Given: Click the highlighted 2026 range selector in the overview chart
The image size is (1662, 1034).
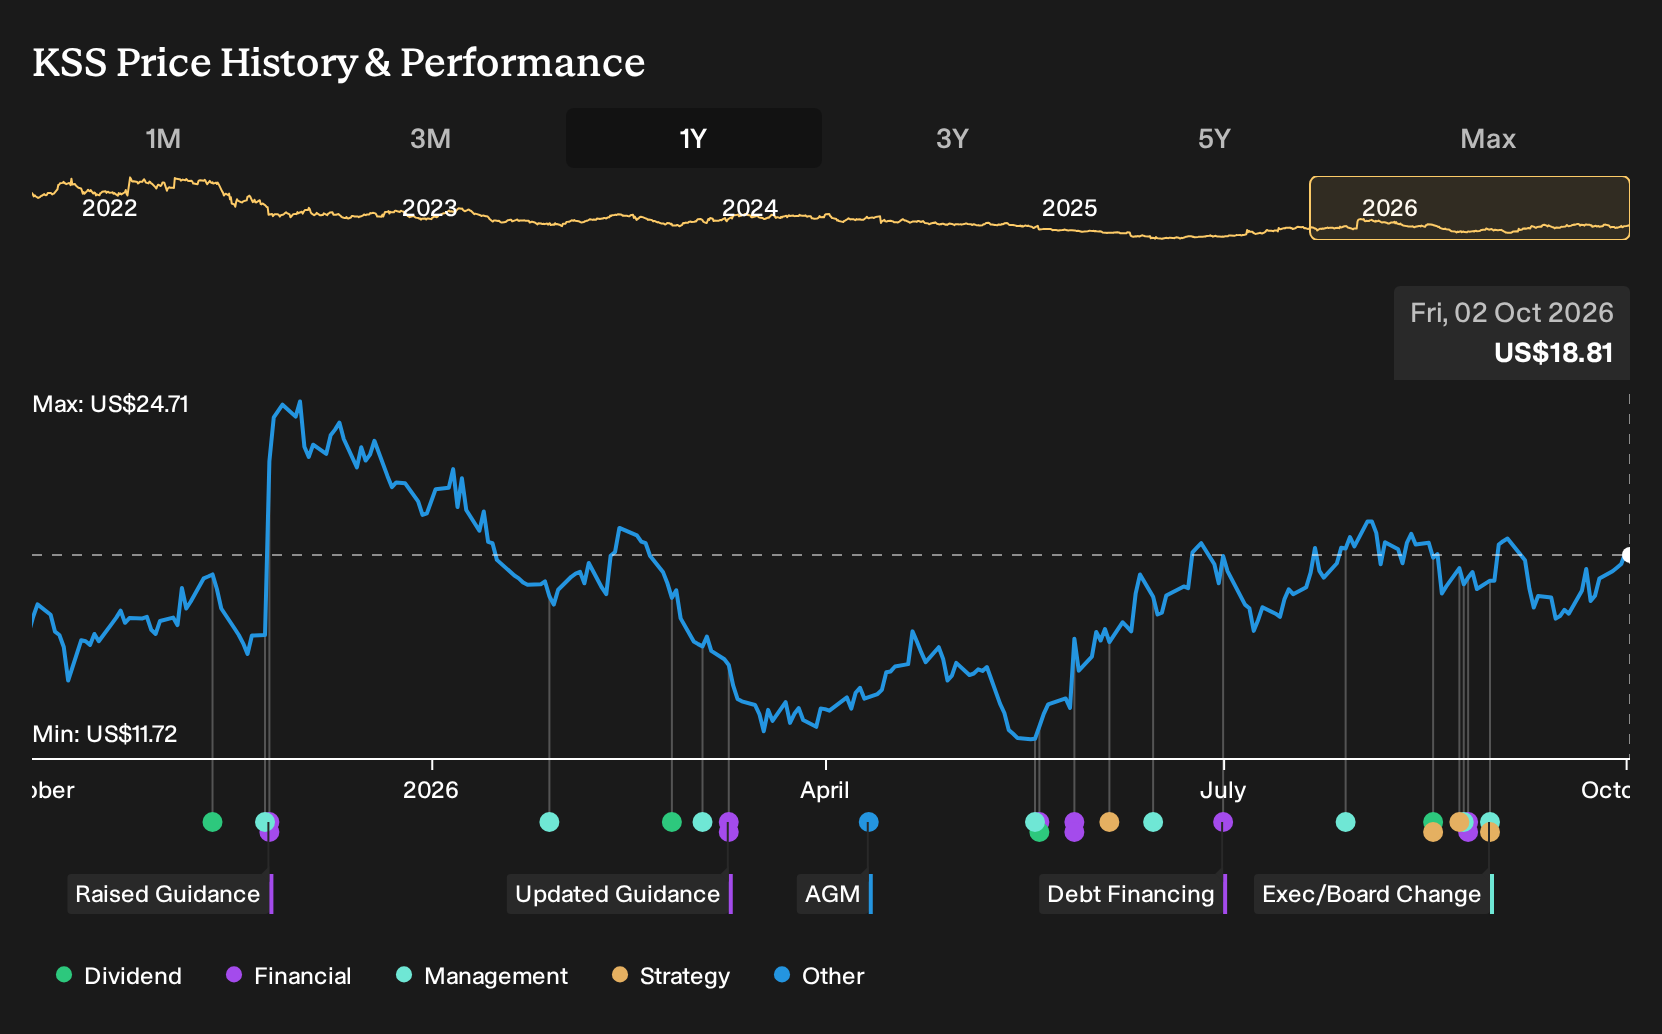Looking at the screenshot, I should tap(1470, 208).
